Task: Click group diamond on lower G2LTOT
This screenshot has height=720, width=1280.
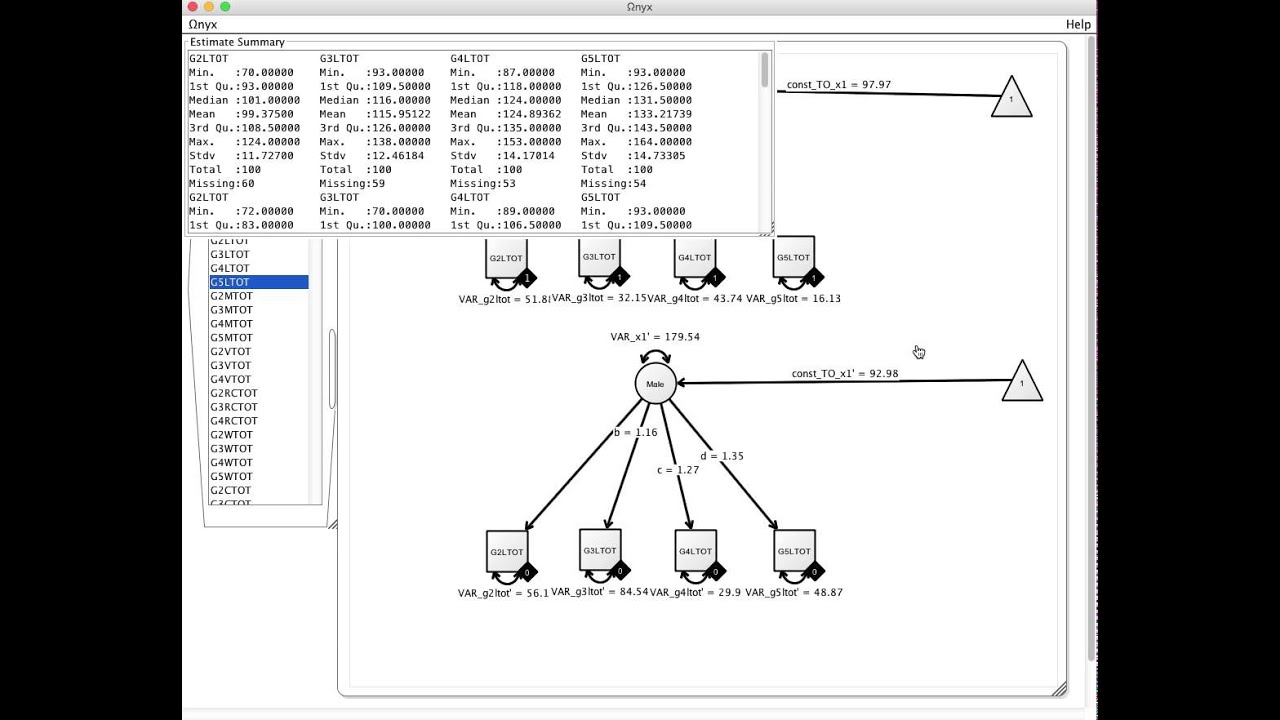Action: point(527,572)
